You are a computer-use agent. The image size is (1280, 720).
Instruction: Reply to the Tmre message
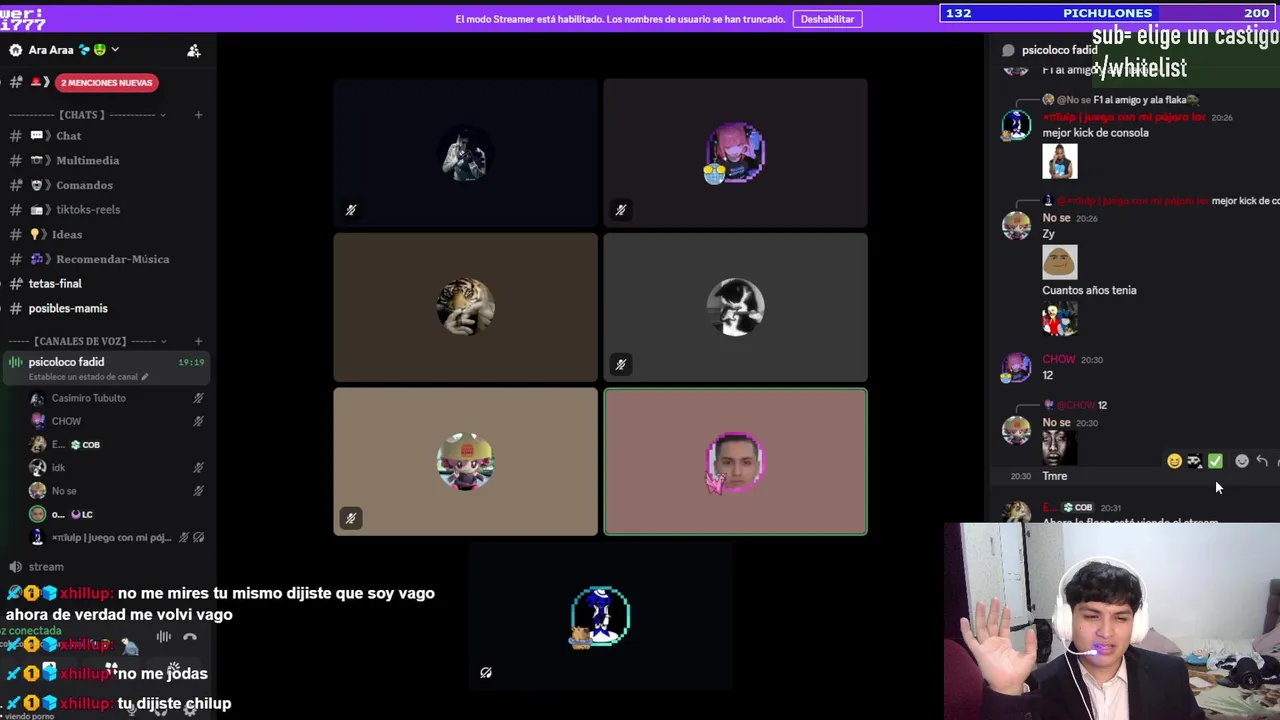(1262, 461)
